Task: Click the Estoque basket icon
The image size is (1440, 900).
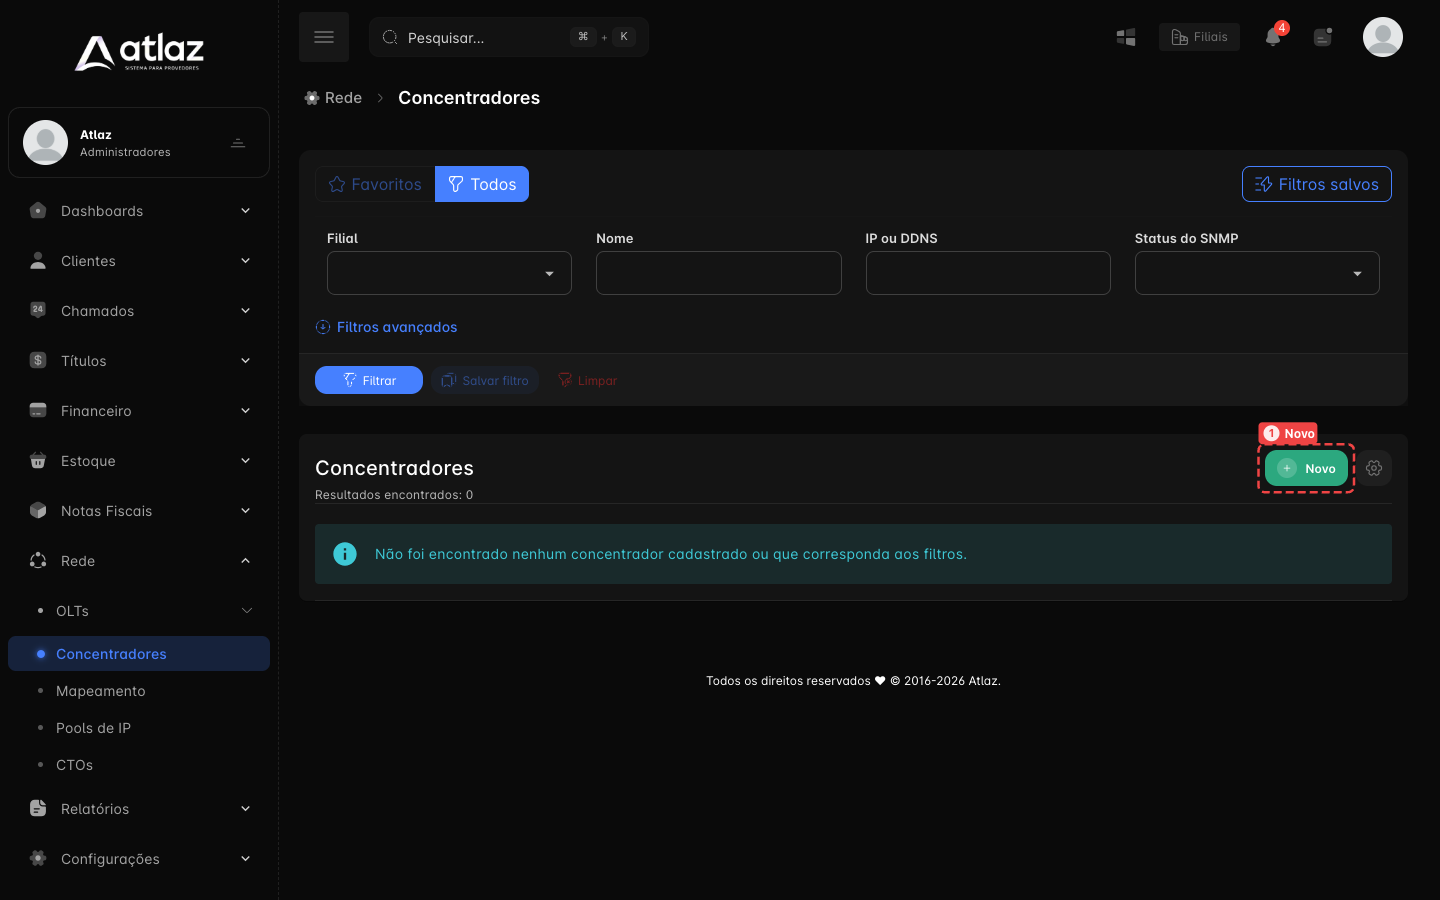Action: coord(38,460)
